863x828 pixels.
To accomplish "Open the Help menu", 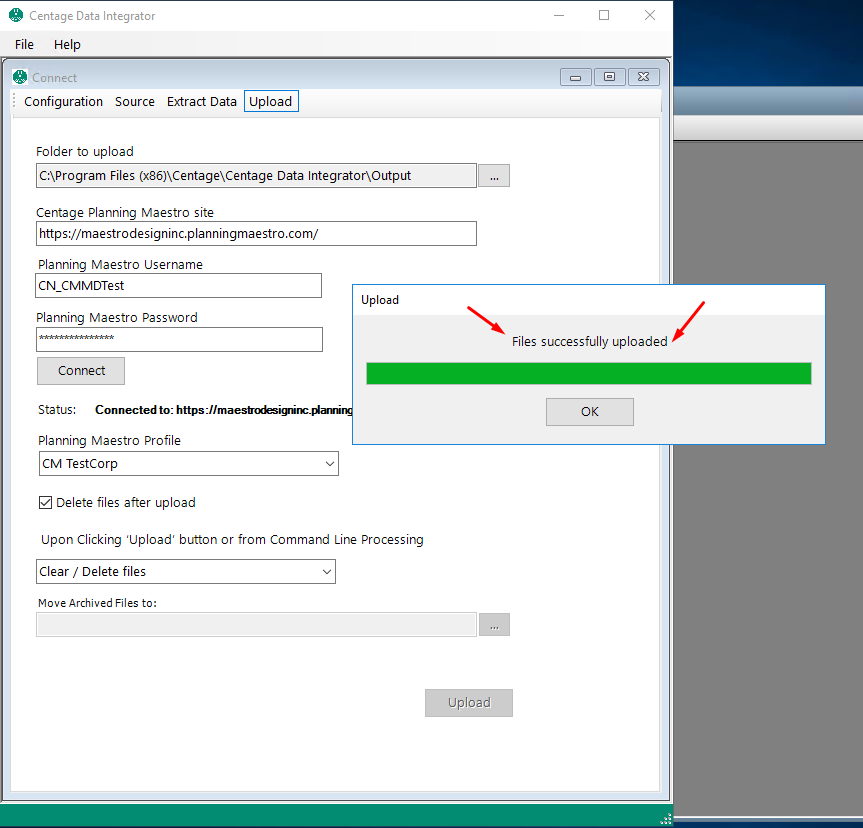I will pyautogui.click(x=67, y=45).
